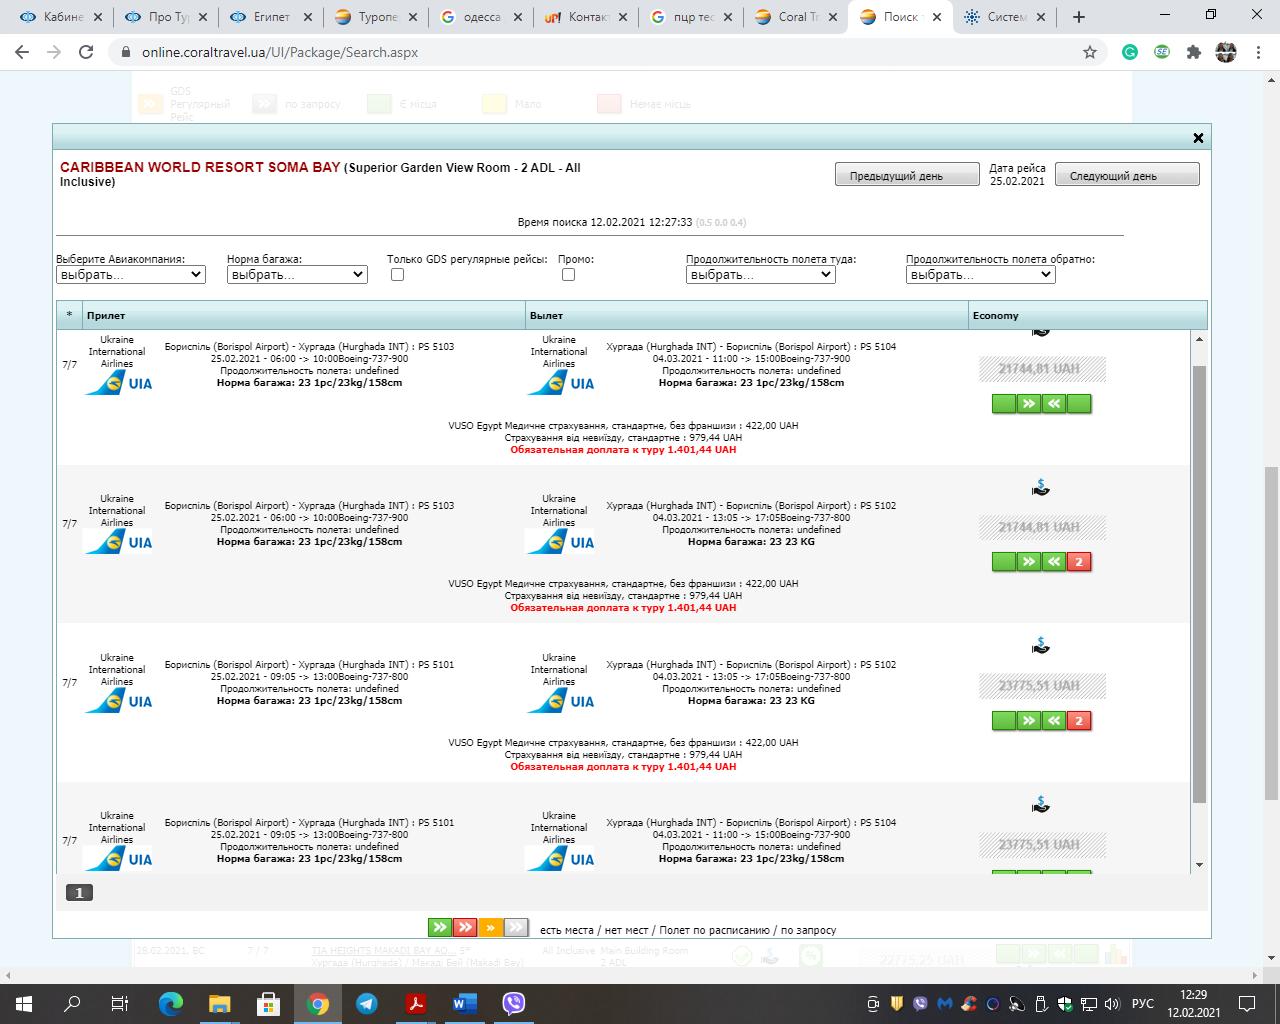1280x1024 pixels.
Task: Open the outbound flight duration dropdown
Action: (x=760, y=275)
